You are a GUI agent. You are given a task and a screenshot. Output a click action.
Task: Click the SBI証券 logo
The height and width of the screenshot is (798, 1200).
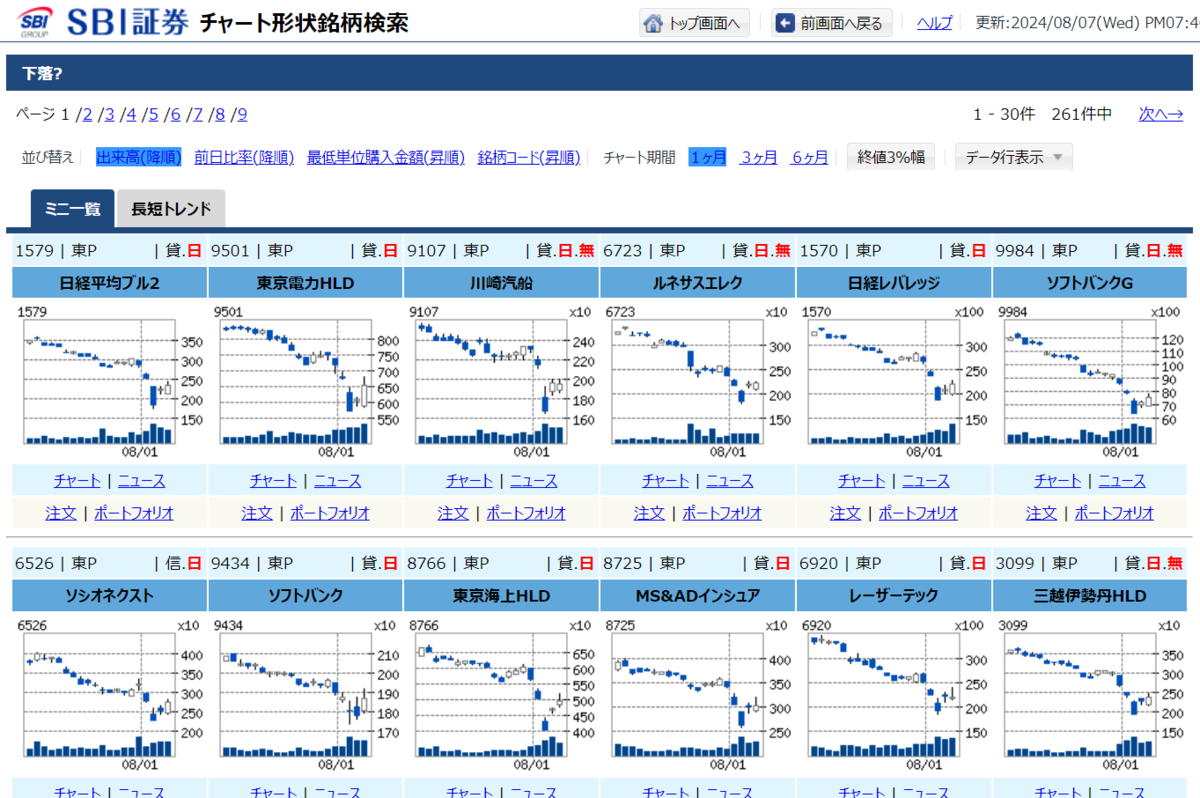tap(100, 22)
